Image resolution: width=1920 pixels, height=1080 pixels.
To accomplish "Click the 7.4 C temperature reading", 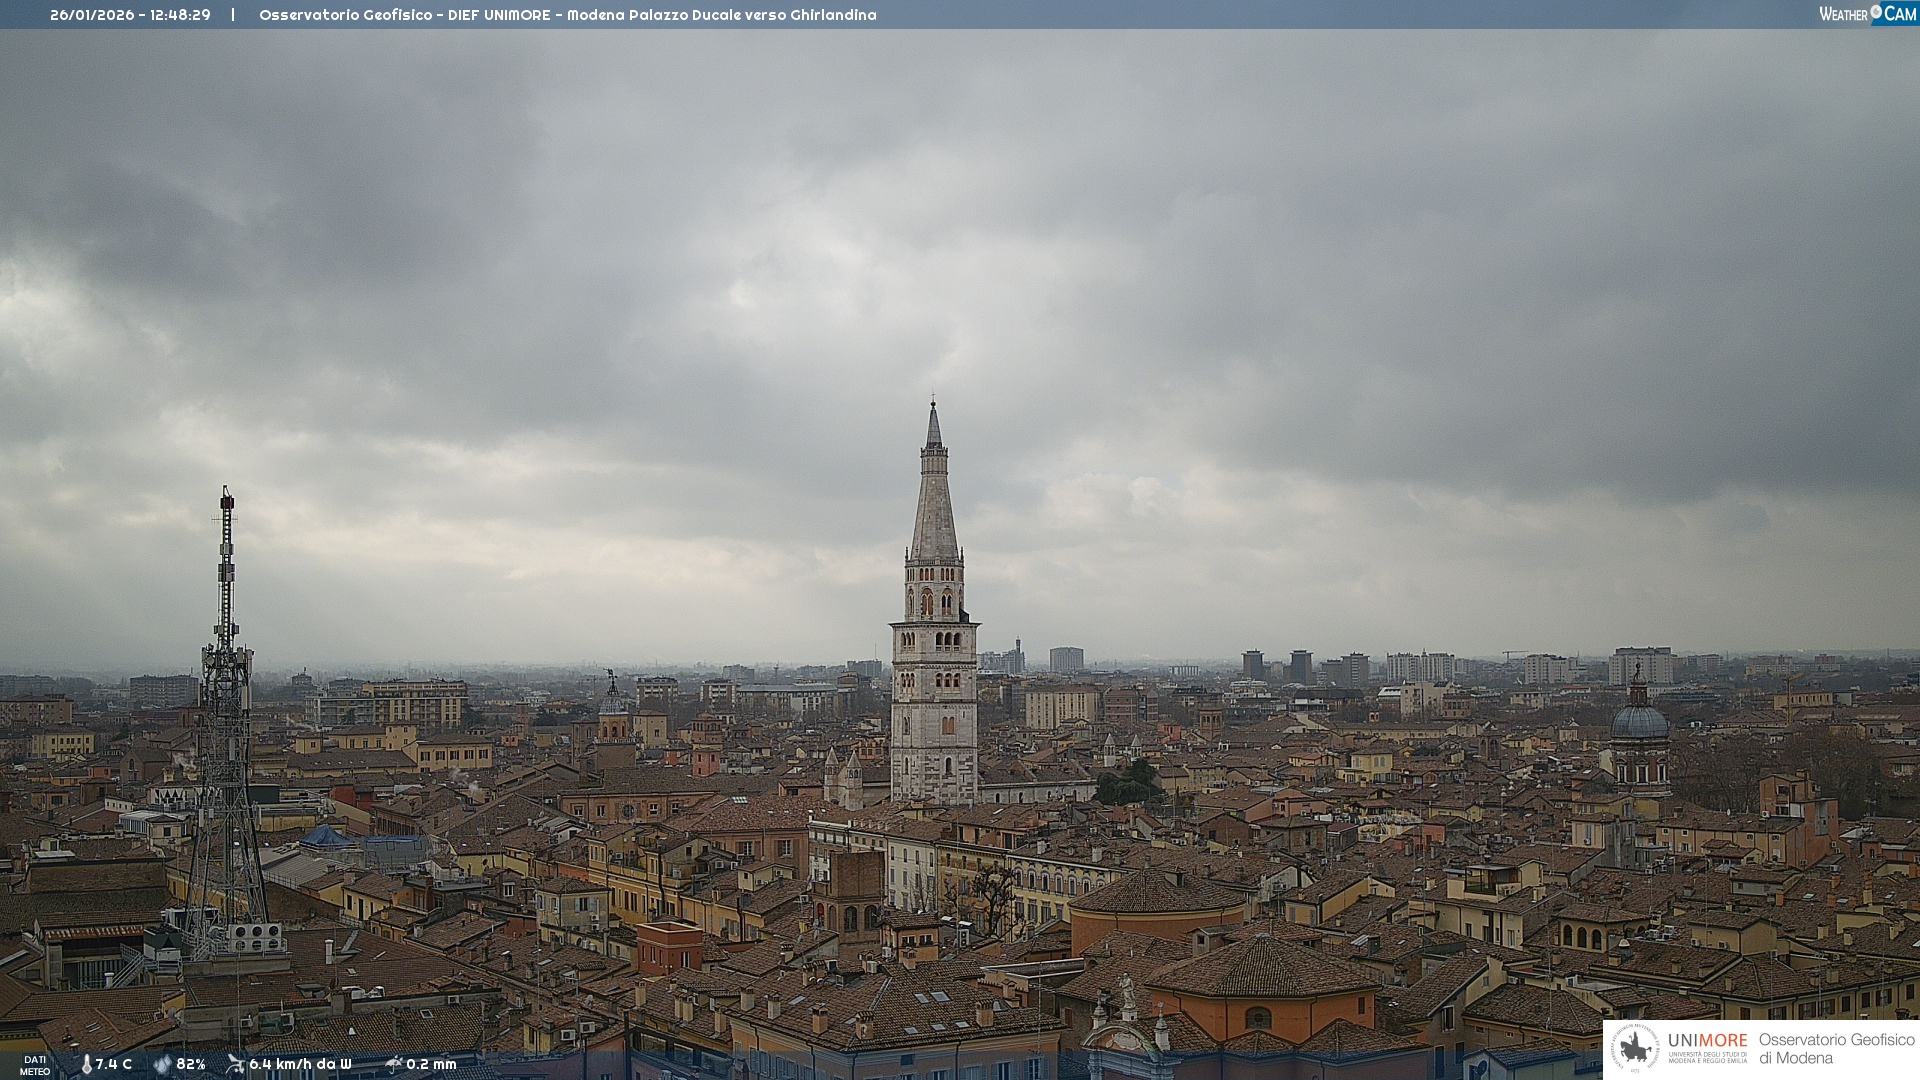I will pyautogui.click(x=114, y=1064).
